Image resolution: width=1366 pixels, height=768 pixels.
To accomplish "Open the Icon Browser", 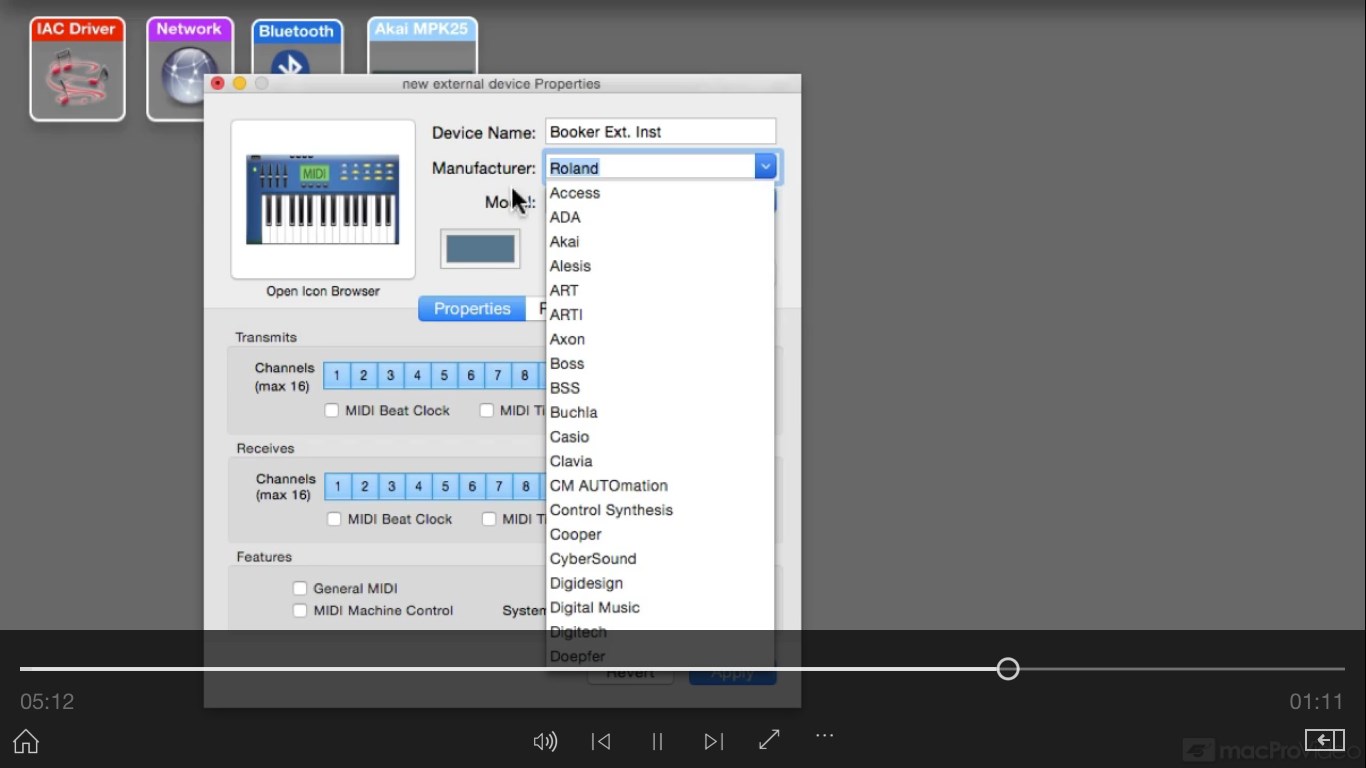I will [323, 291].
